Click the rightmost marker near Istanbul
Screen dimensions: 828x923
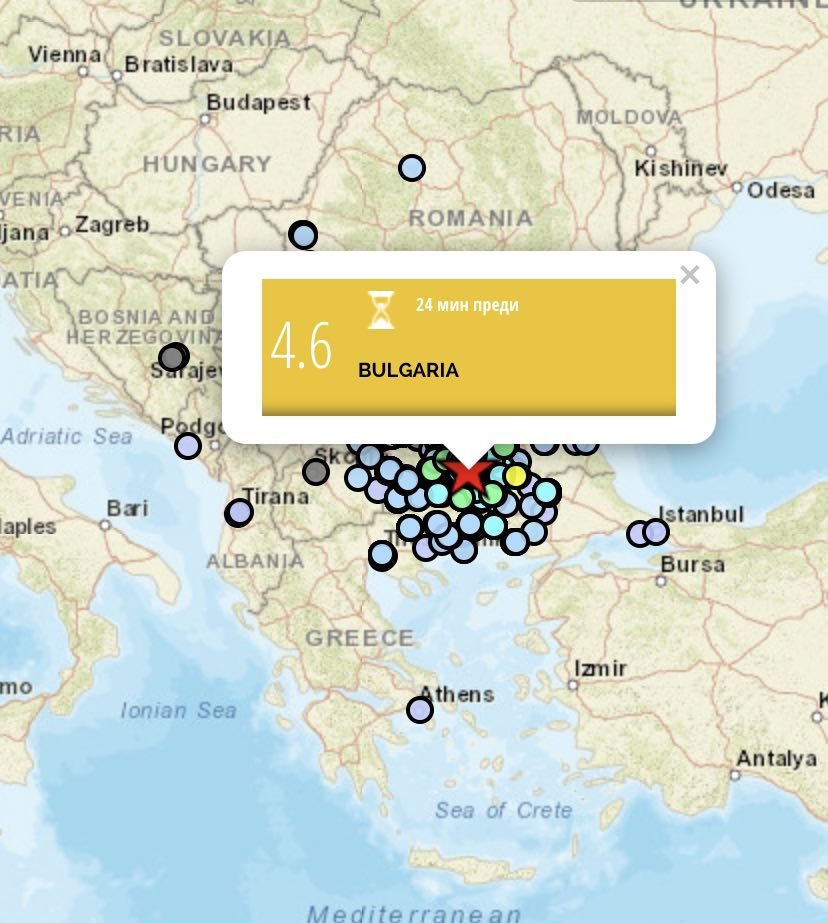pos(656,532)
